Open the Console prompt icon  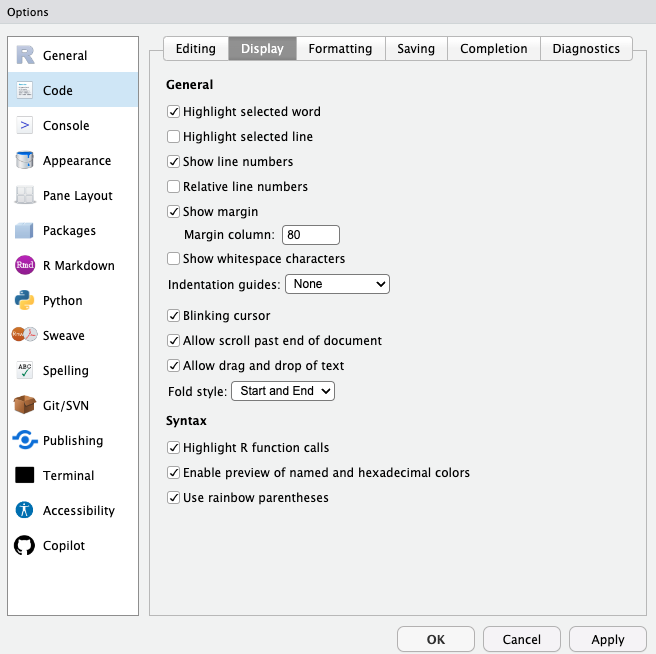pyautogui.click(x=25, y=125)
